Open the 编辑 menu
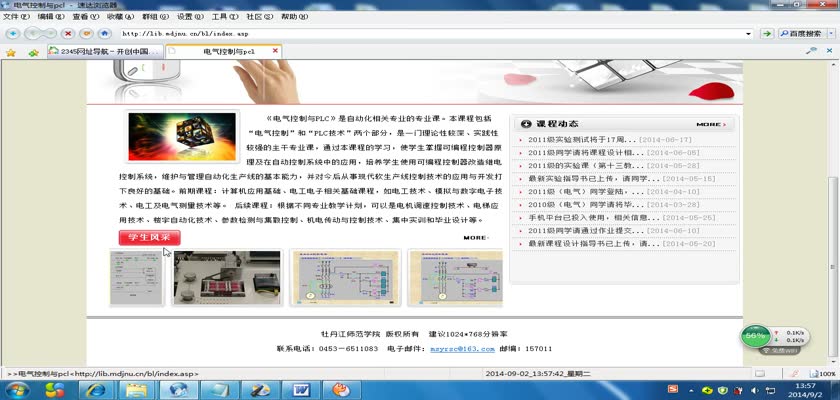The image size is (840, 400). [x=51, y=17]
